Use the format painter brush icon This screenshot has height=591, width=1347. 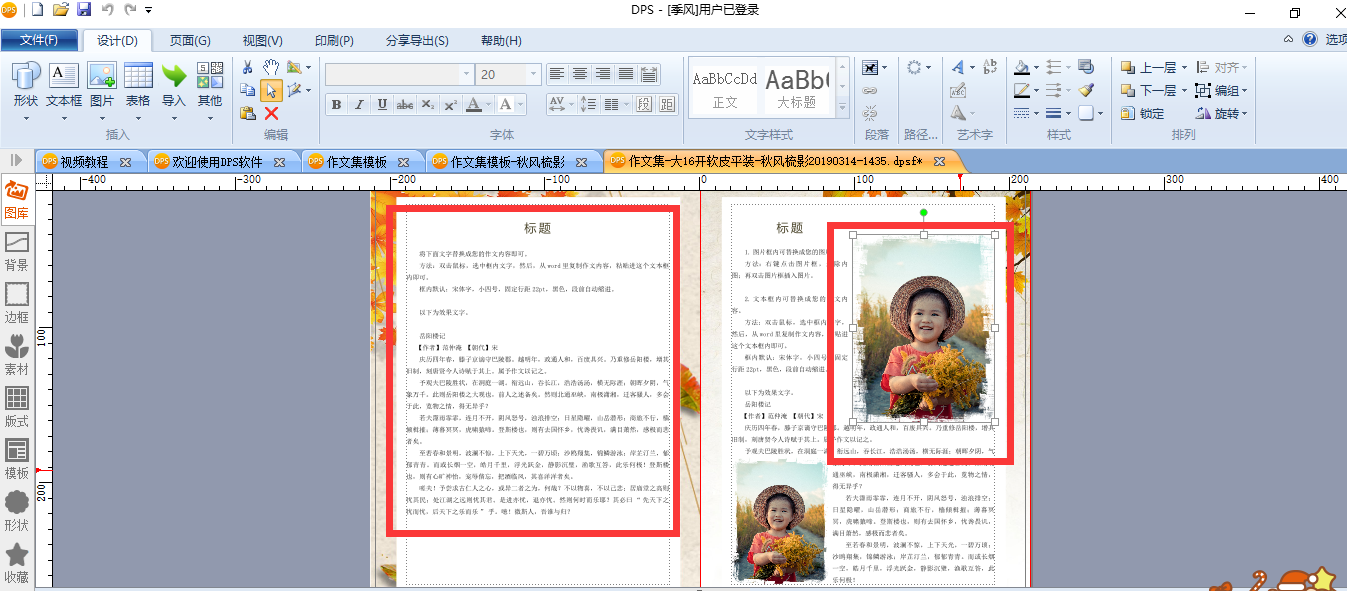1087,90
